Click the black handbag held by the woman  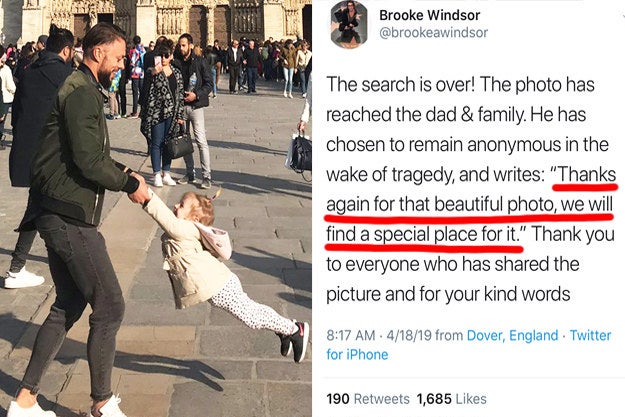pyautogui.click(x=179, y=144)
